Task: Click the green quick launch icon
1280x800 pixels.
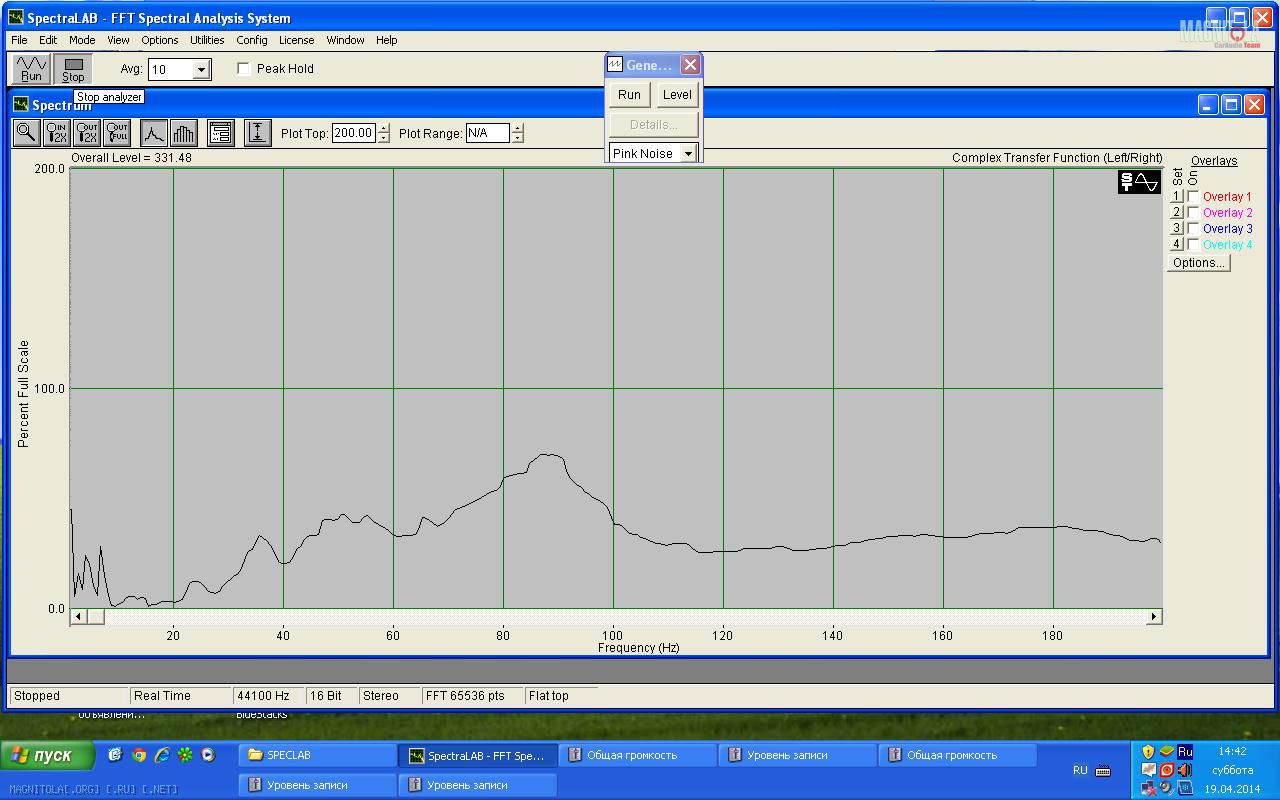Action: [185, 755]
